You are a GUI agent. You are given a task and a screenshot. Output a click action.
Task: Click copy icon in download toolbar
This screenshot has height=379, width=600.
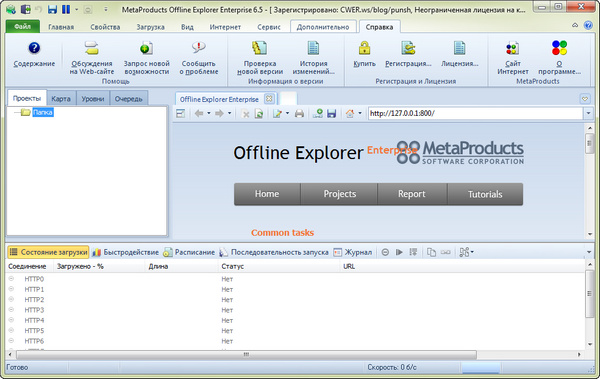coord(431,252)
